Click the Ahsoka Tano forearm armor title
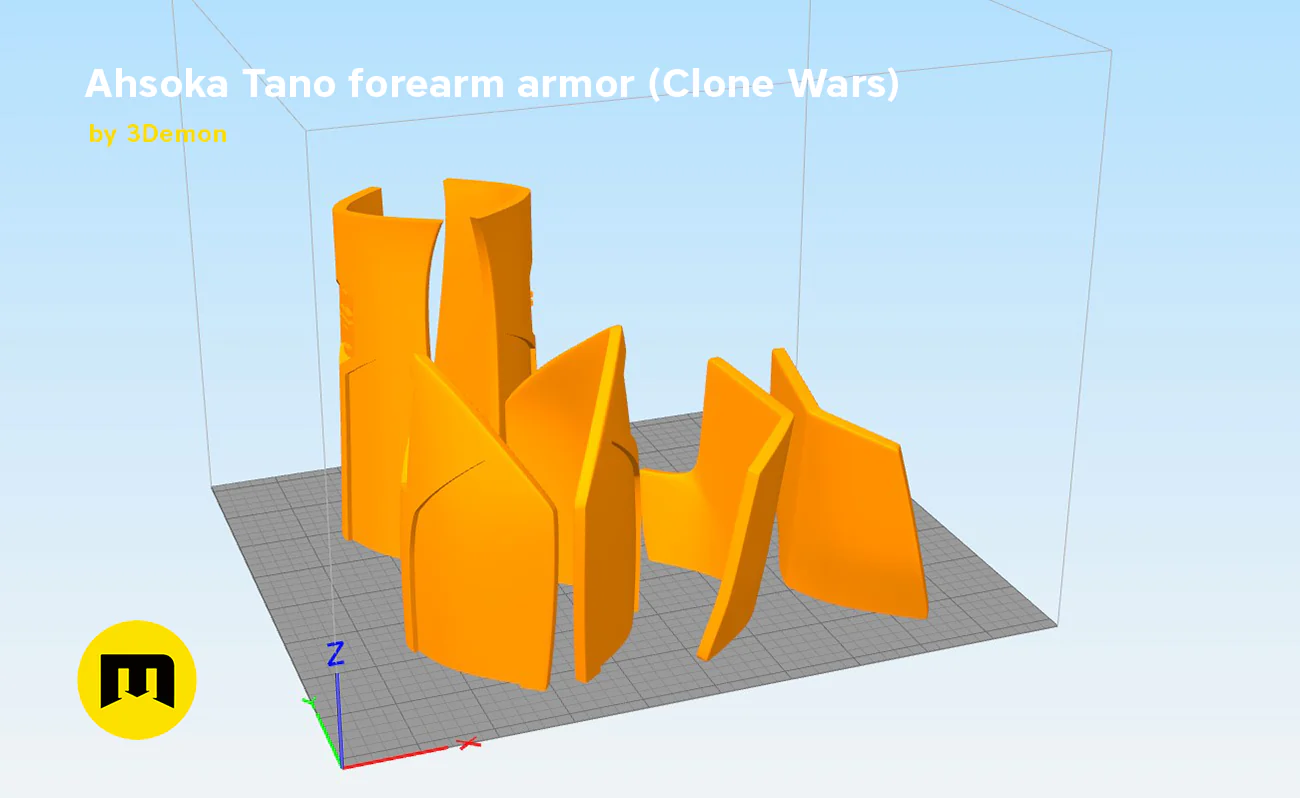 492,85
